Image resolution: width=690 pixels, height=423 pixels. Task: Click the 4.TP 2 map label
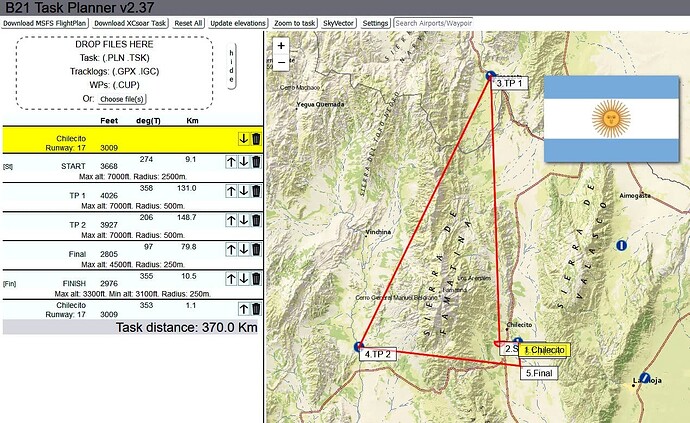coord(378,354)
